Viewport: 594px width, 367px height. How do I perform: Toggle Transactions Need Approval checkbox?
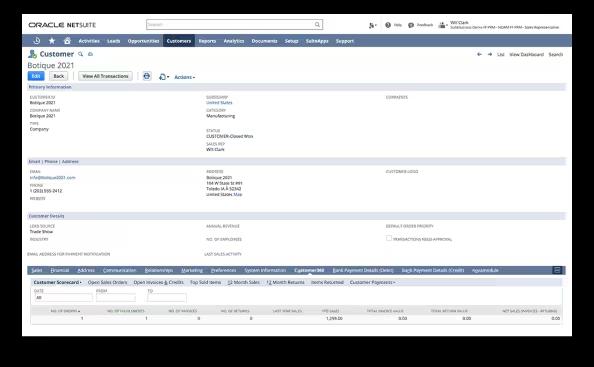click(389, 238)
